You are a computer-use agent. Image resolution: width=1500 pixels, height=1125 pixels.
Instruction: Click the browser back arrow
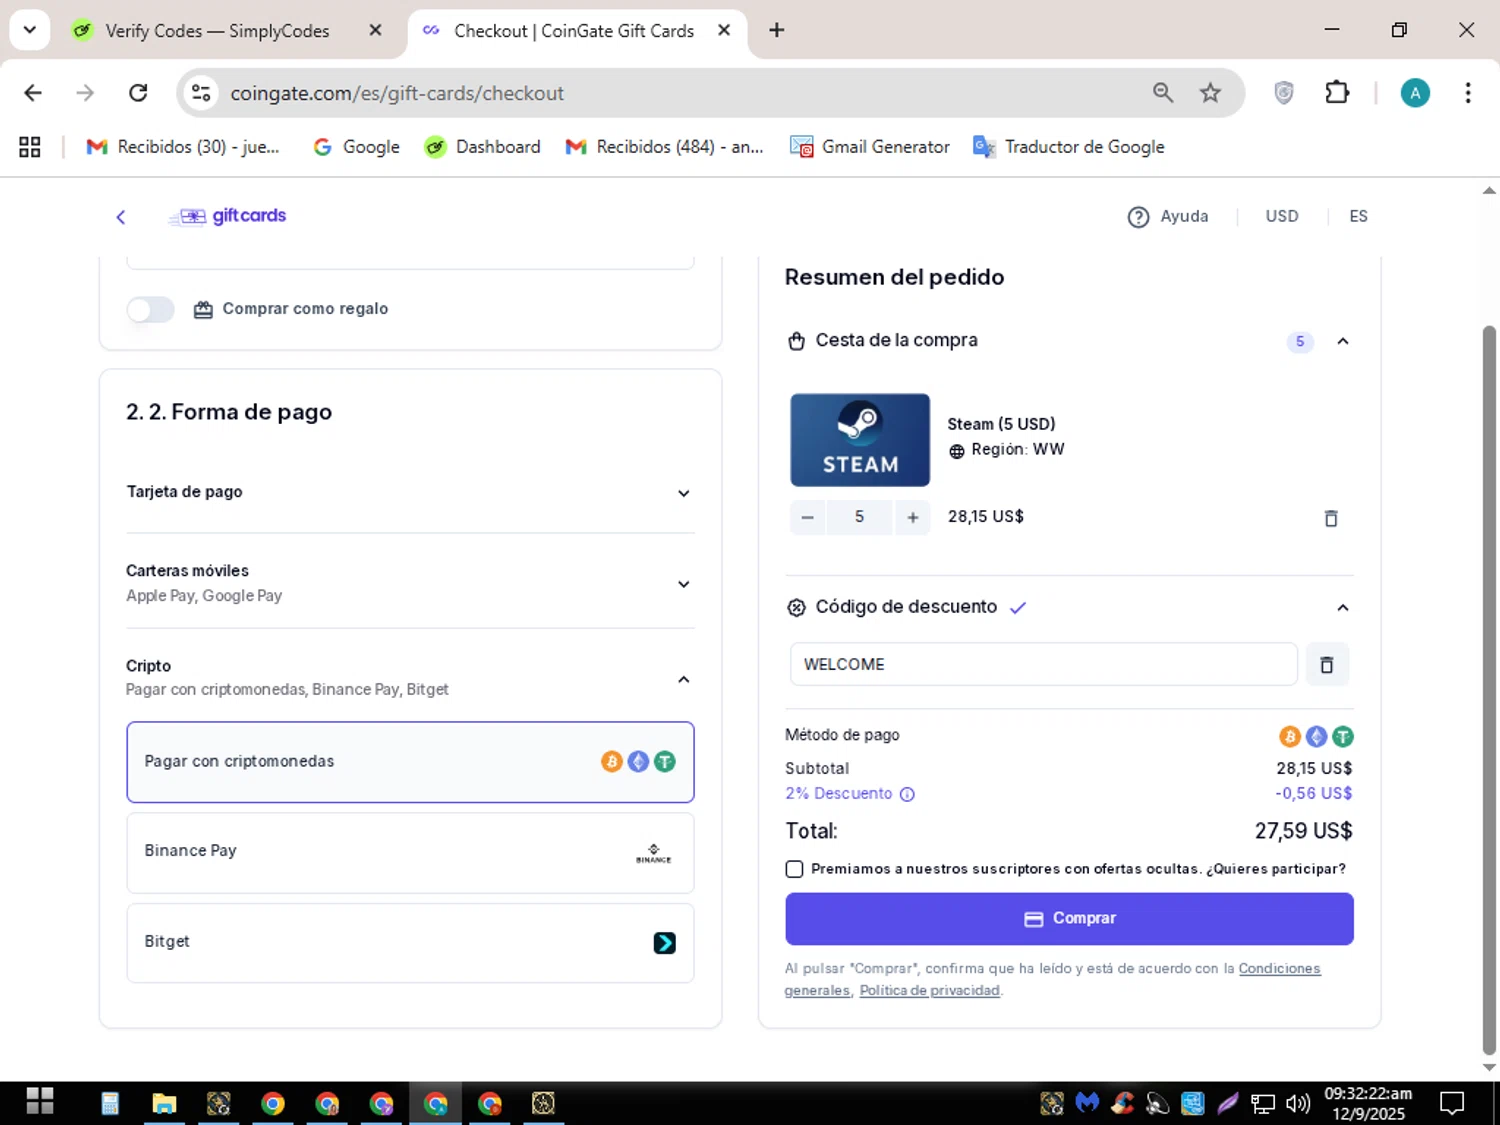pos(33,93)
